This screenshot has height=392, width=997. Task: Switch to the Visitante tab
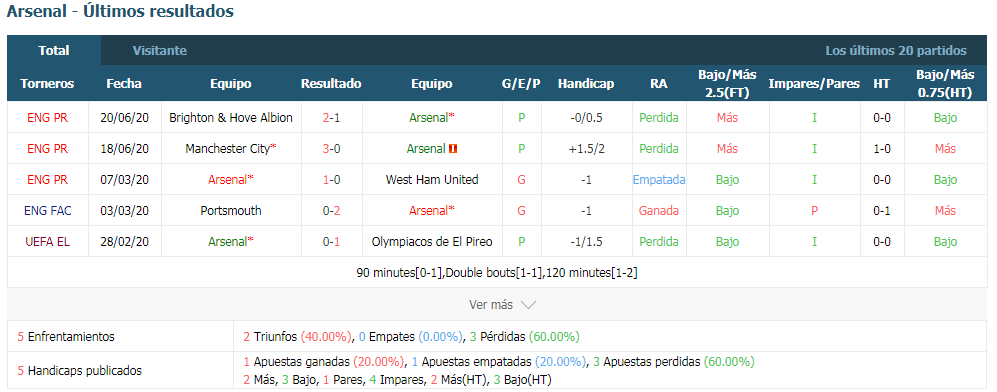(160, 51)
